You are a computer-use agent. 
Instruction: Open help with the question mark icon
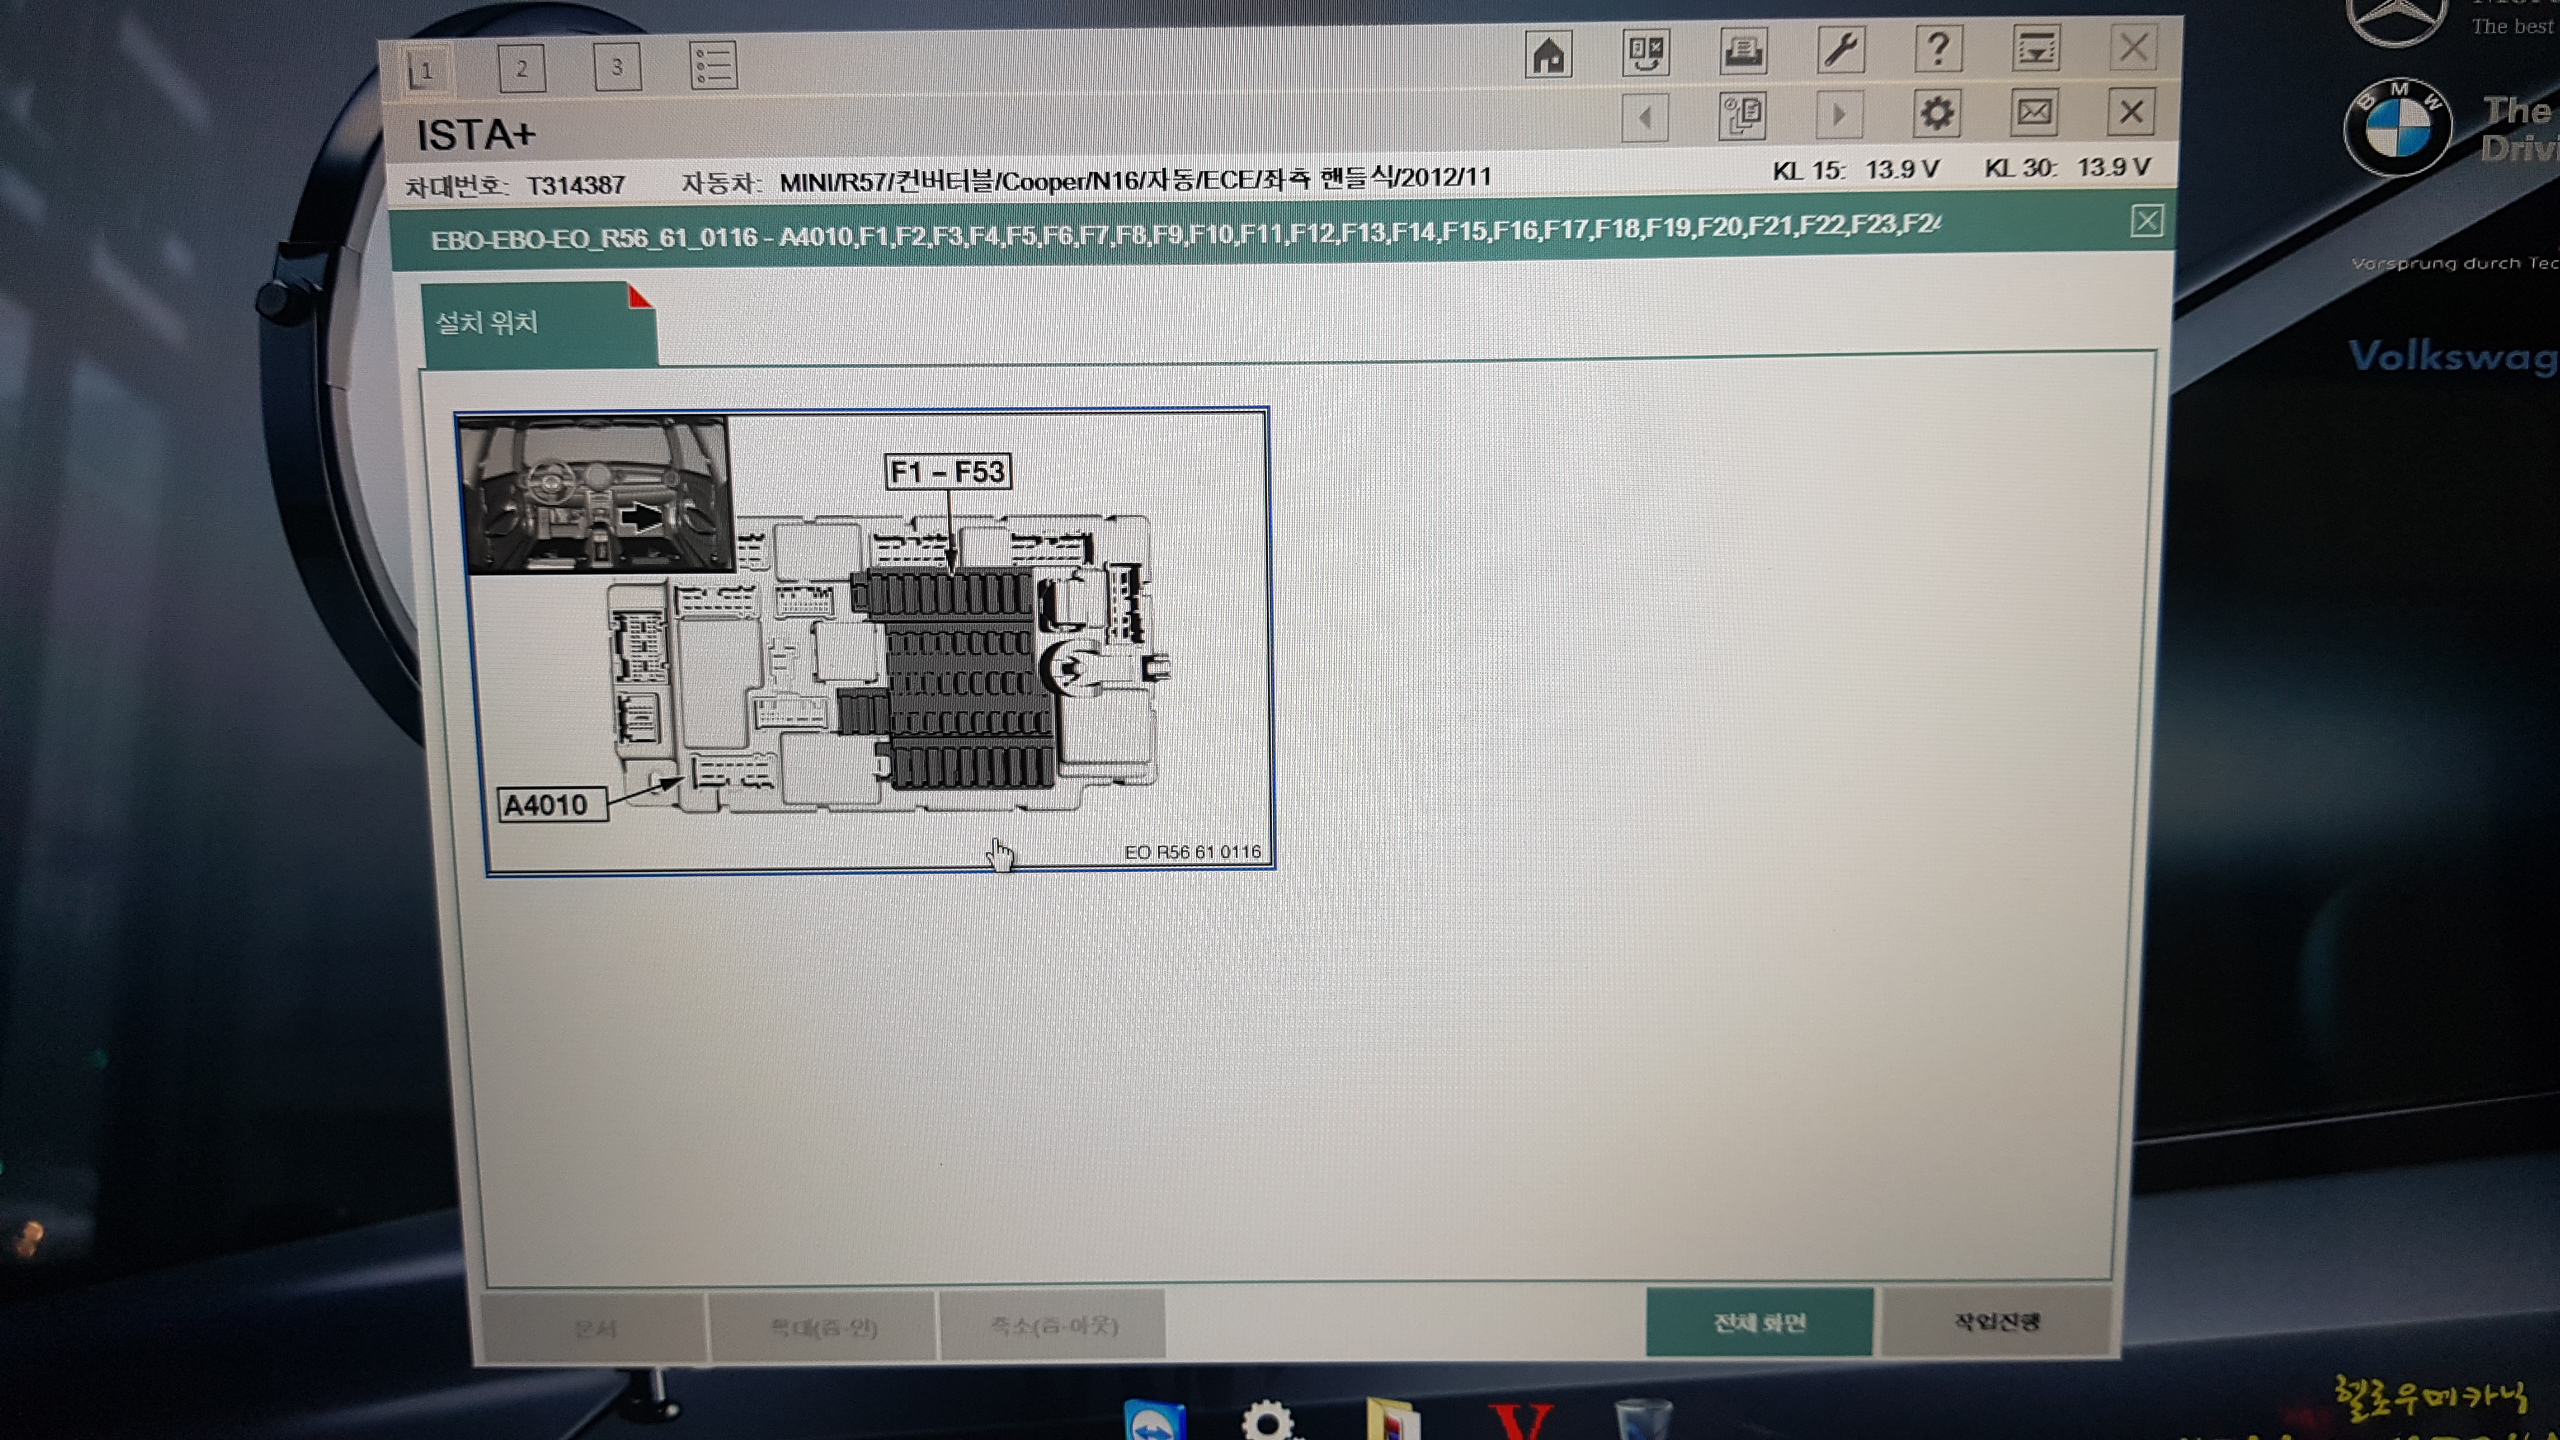tap(1938, 49)
